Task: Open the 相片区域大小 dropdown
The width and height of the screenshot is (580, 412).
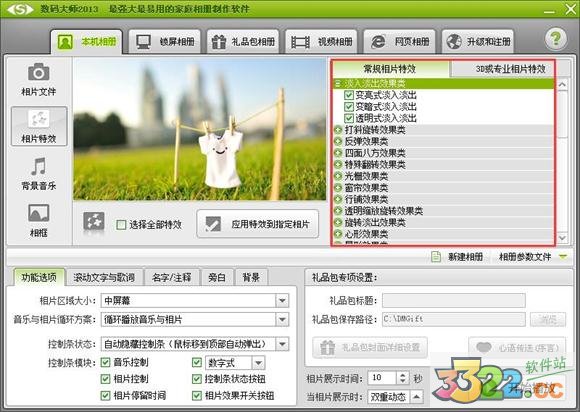Action: (x=195, y=300)
